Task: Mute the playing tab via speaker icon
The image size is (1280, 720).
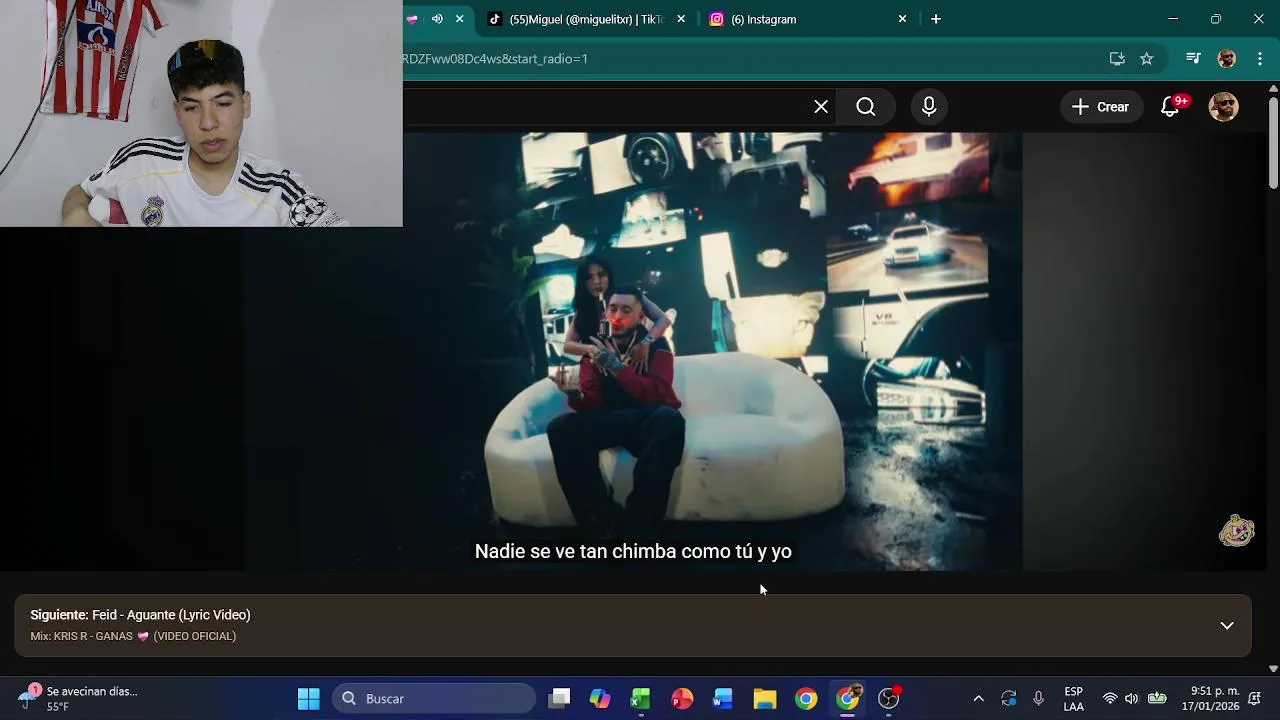Action: click(437, 19)
